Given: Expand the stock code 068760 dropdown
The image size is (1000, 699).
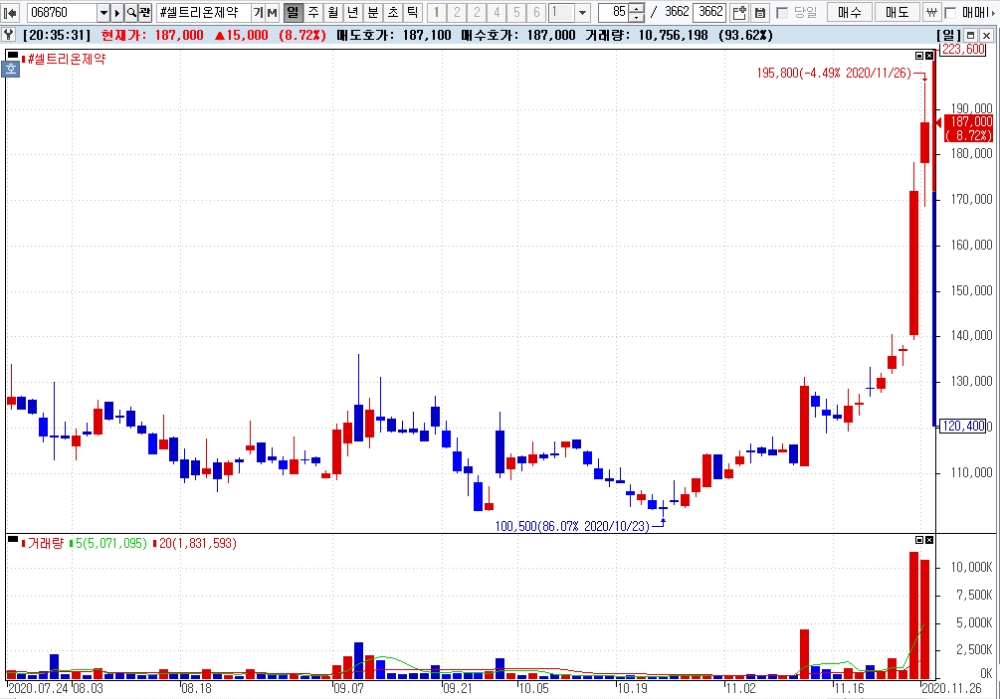Looking at the screenshot, I should (103, 12).
